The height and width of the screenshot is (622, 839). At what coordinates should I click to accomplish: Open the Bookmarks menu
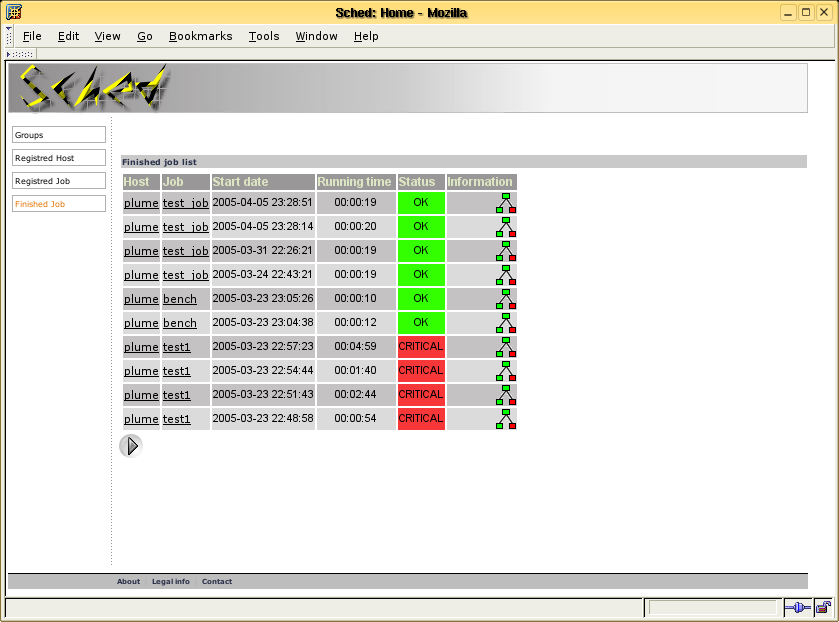[200, 36]
